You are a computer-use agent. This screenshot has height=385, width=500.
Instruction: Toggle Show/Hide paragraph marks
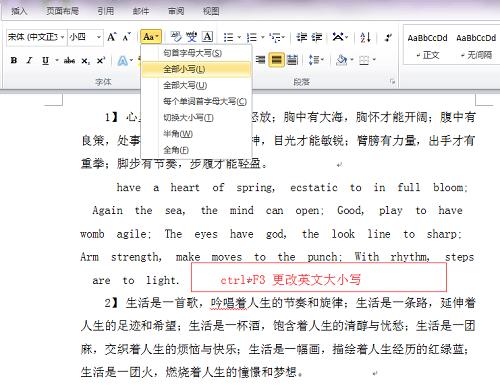388,37
